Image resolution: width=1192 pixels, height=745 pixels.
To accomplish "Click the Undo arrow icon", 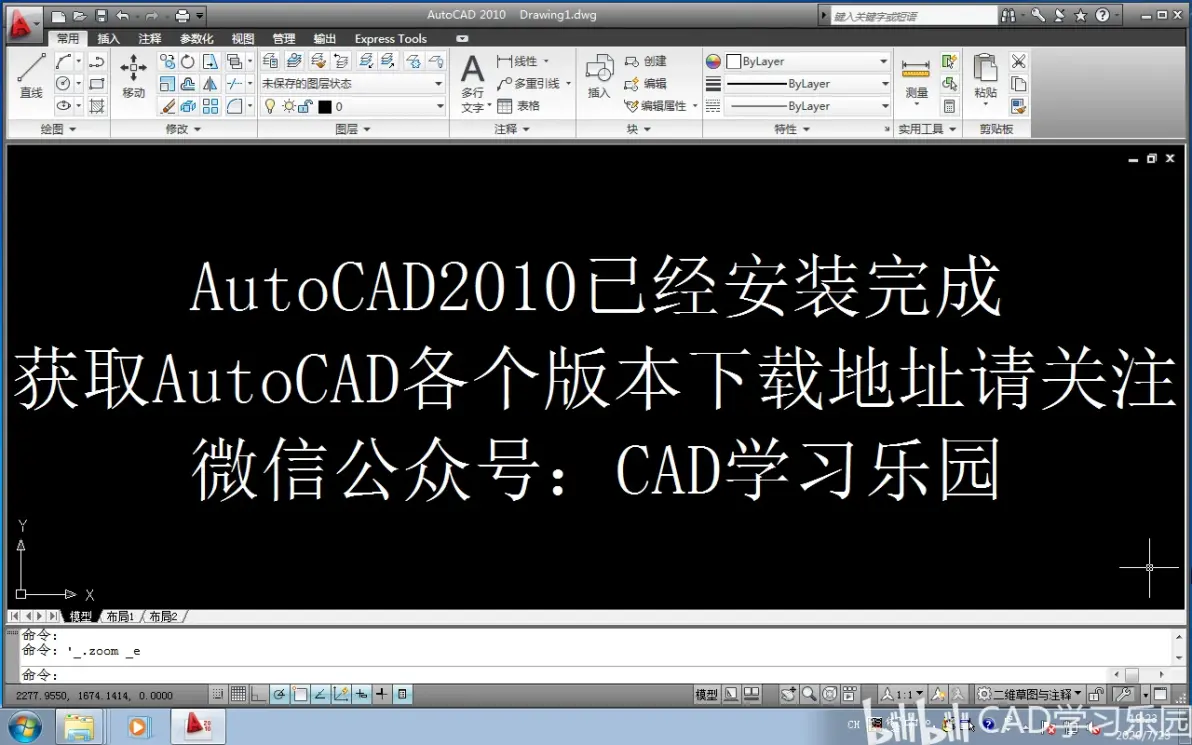I will (x=122, y=15).
